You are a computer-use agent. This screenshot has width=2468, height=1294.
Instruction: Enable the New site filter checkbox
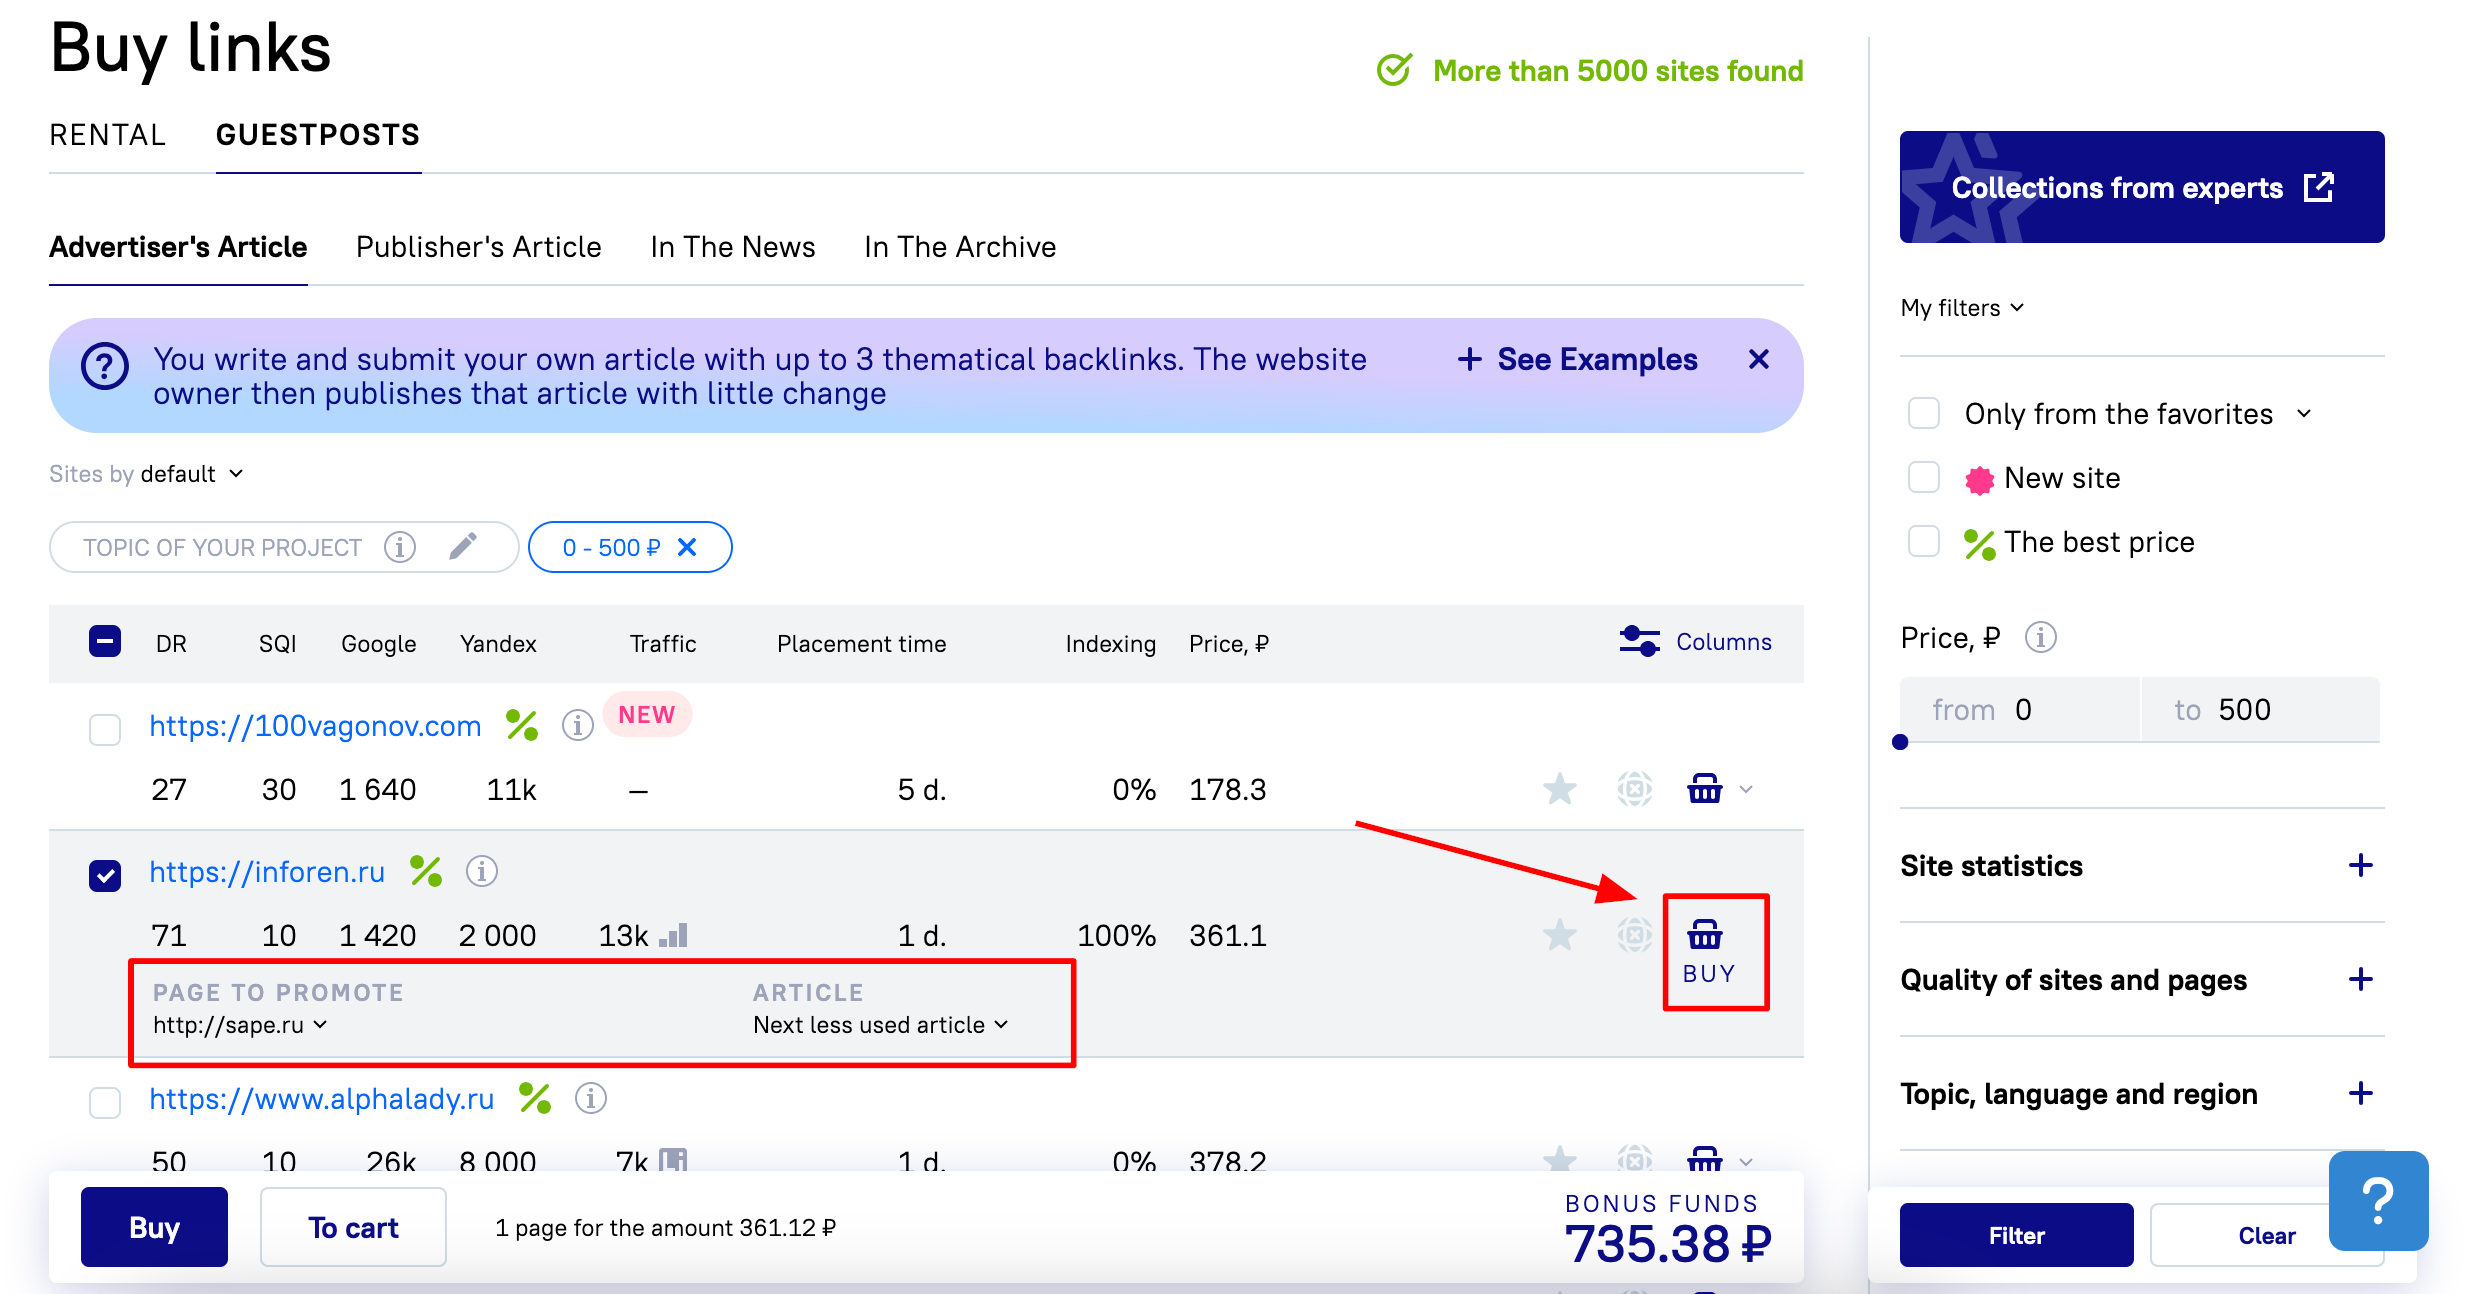coord(1923,477)
